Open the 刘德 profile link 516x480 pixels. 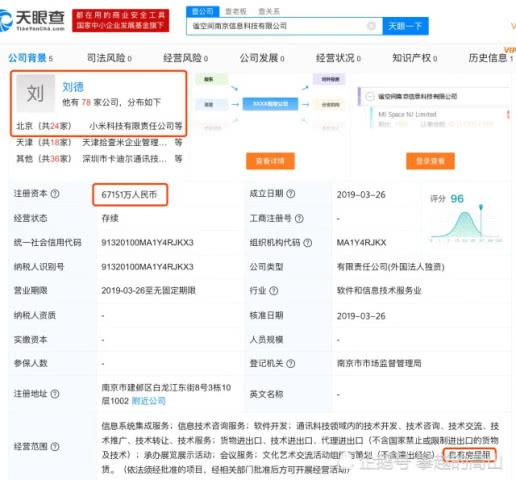click(x=73, y=87)
